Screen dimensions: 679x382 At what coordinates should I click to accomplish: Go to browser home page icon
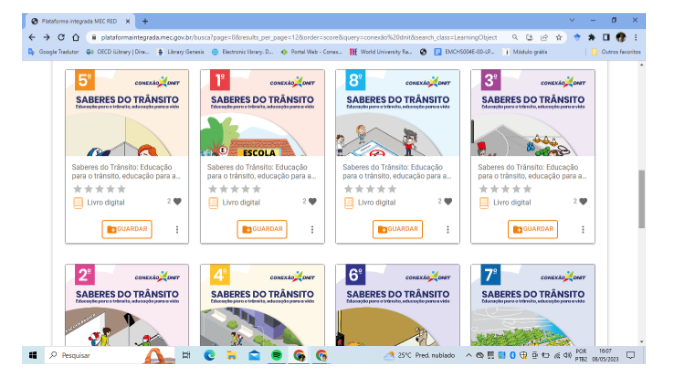tap(76, 37)
